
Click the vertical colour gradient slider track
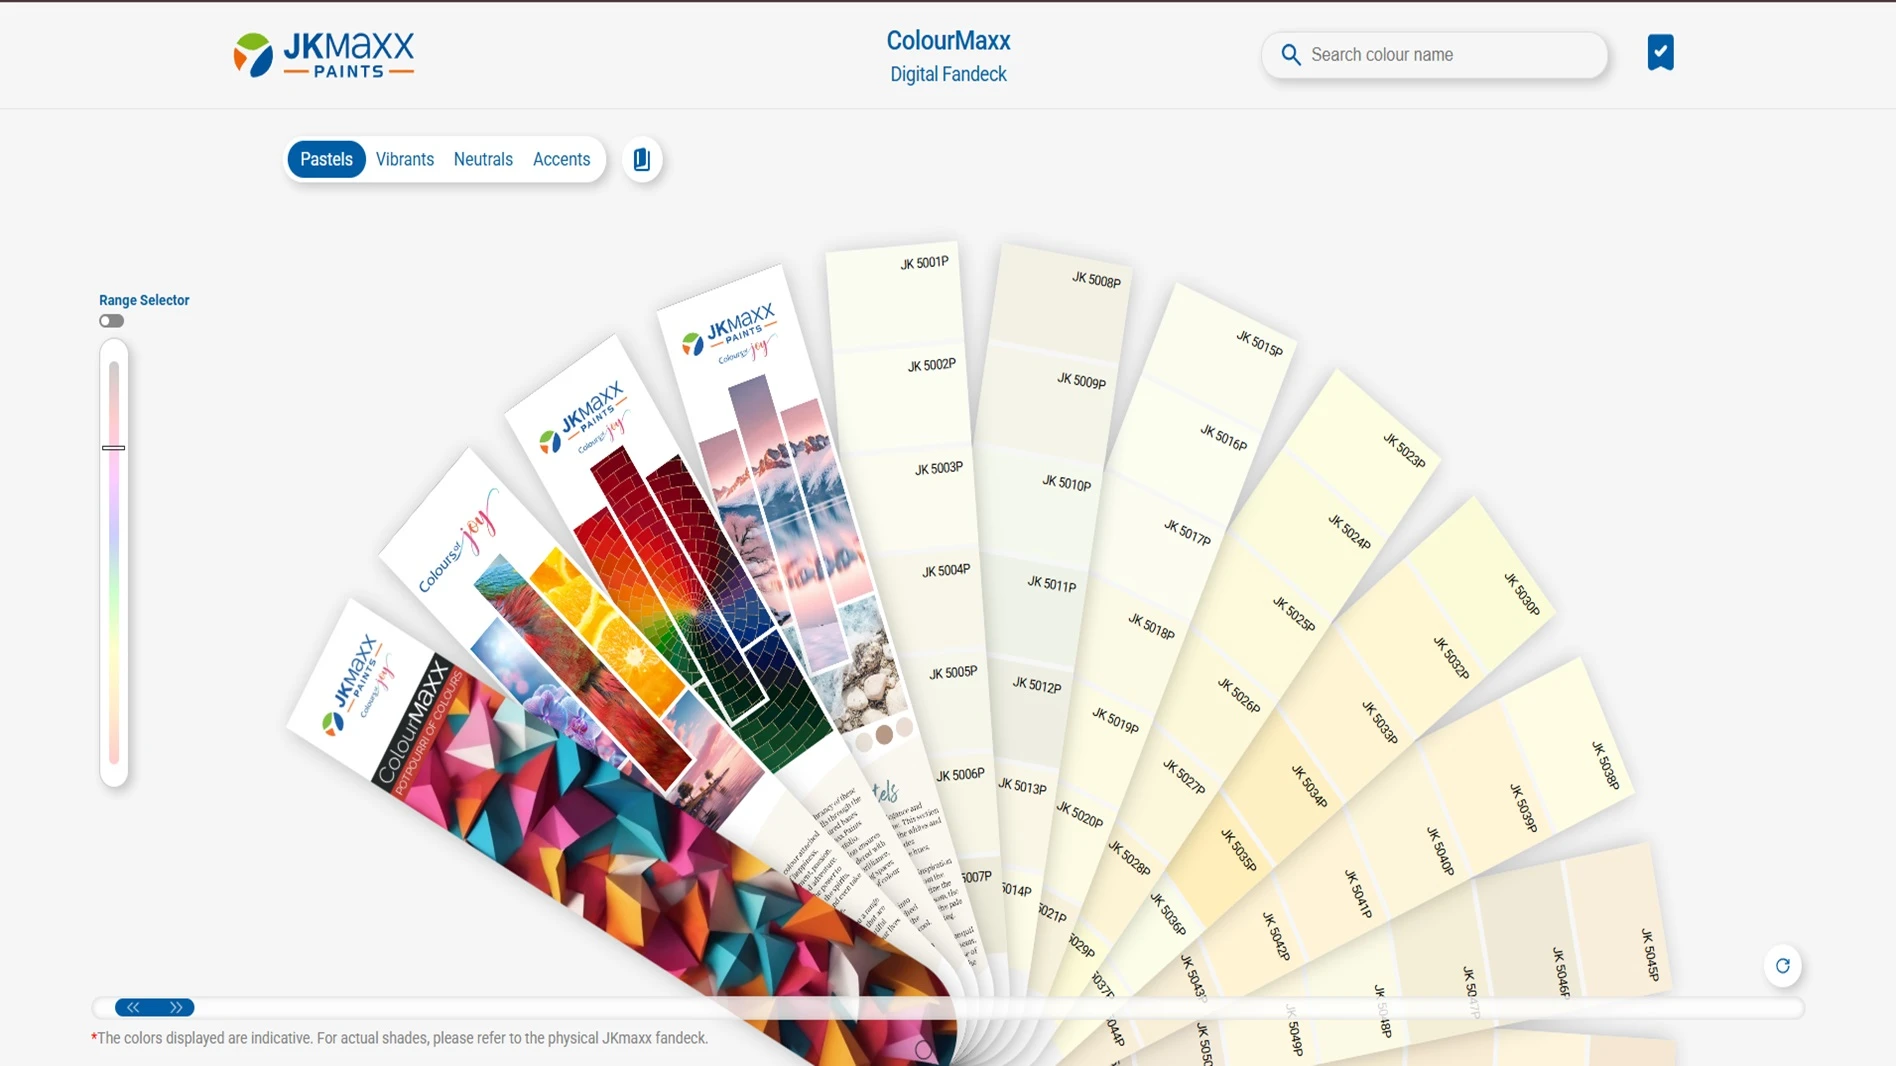(114, 563)
